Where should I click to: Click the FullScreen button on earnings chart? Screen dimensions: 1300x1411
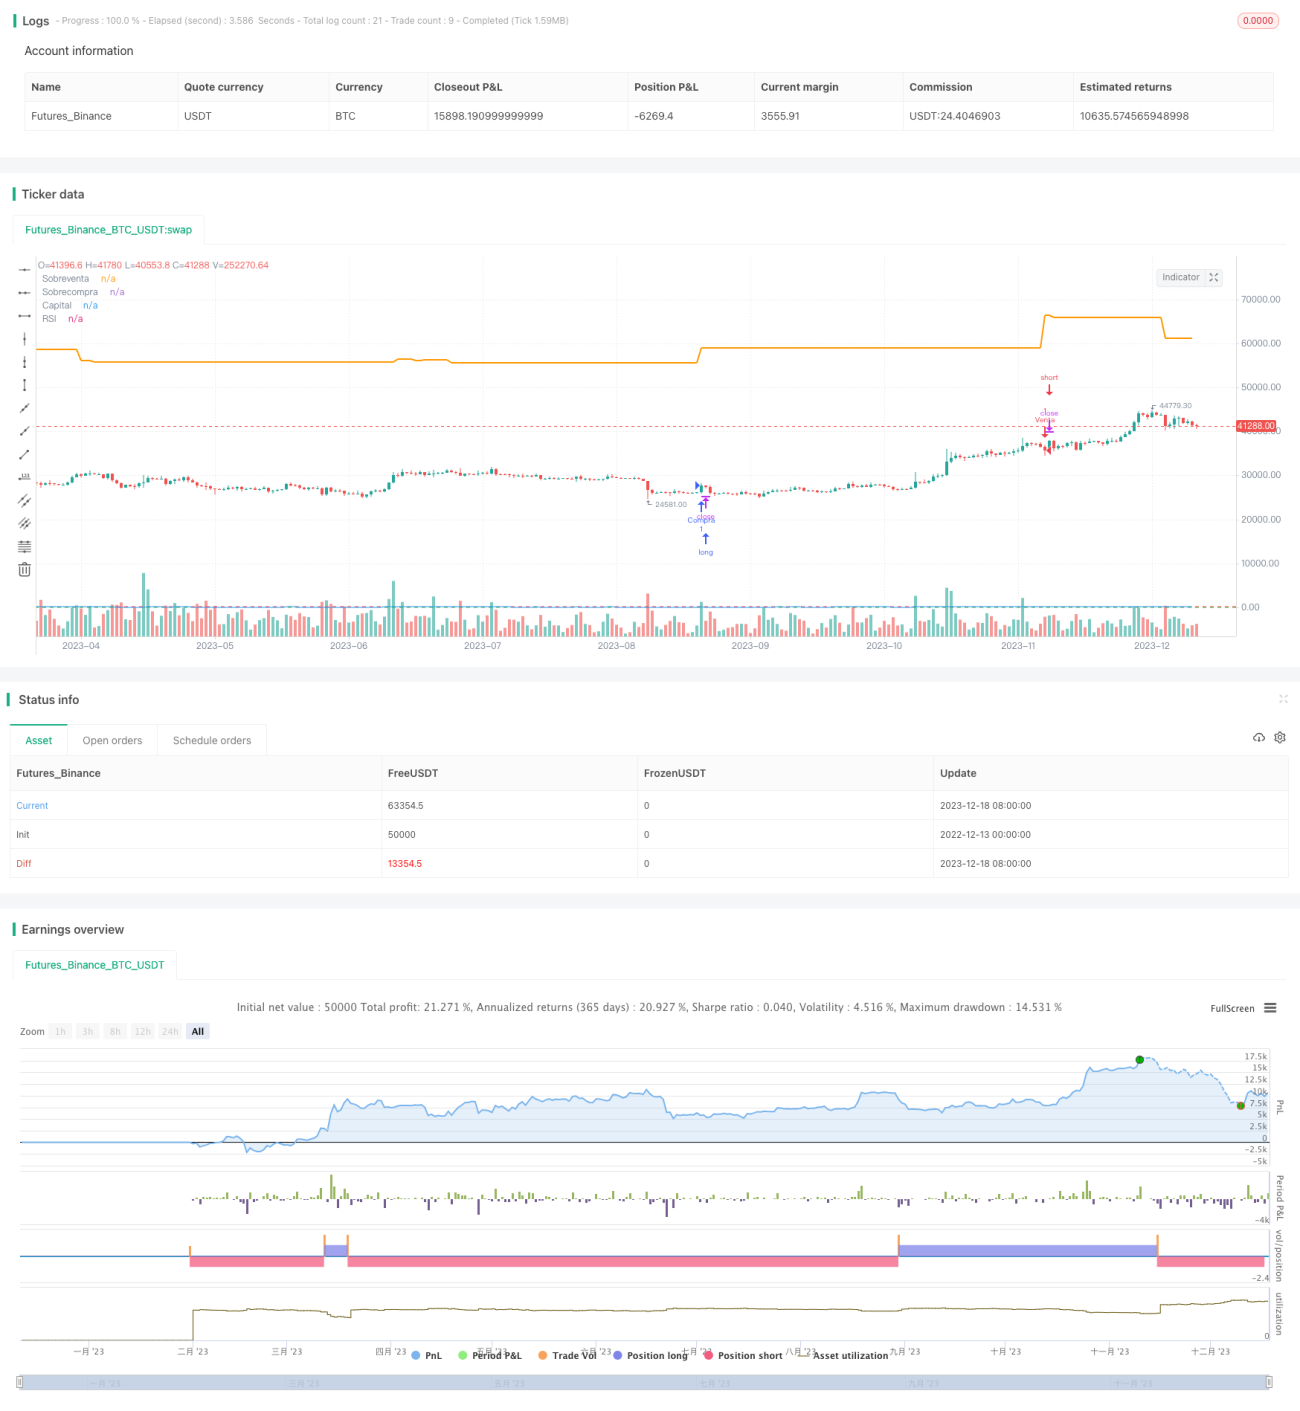point(1232,1008)
